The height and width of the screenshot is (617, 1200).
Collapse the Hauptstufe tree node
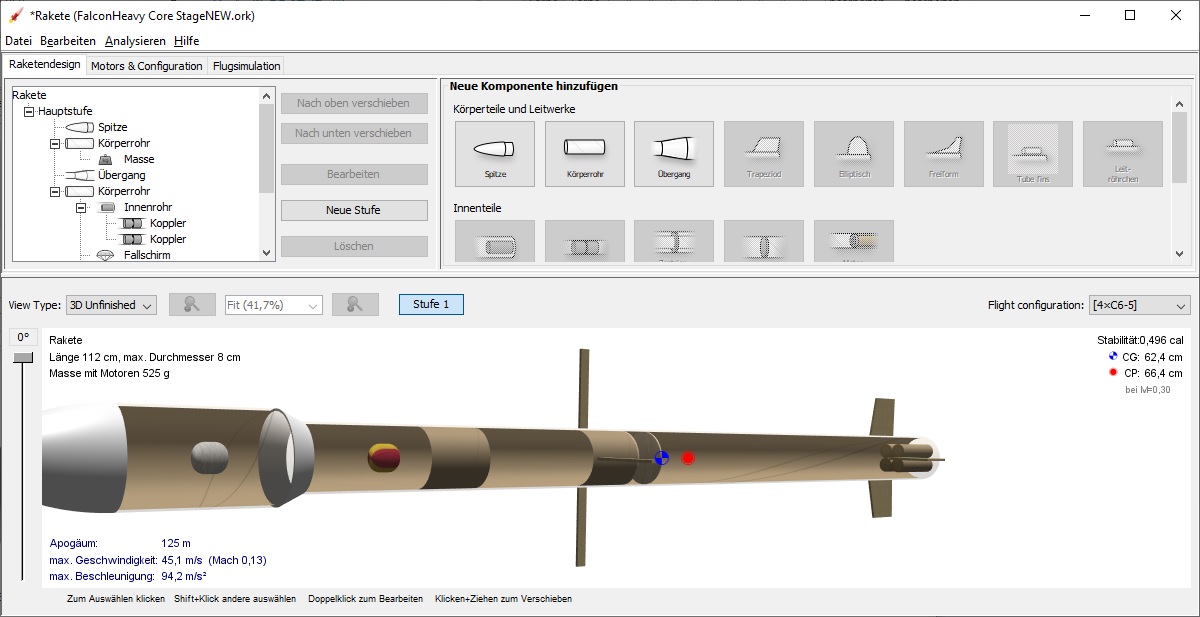29,111
